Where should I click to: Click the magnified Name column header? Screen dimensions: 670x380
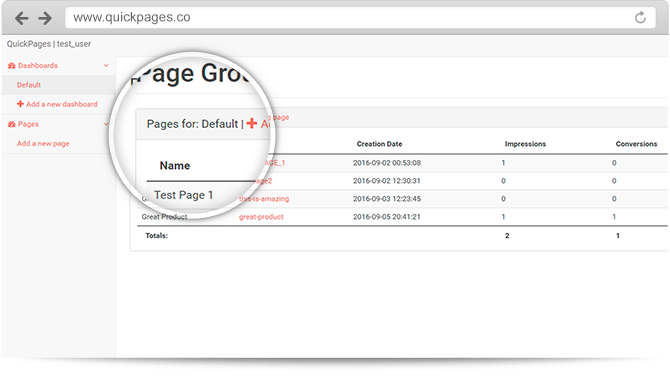[x=175, y=165]
